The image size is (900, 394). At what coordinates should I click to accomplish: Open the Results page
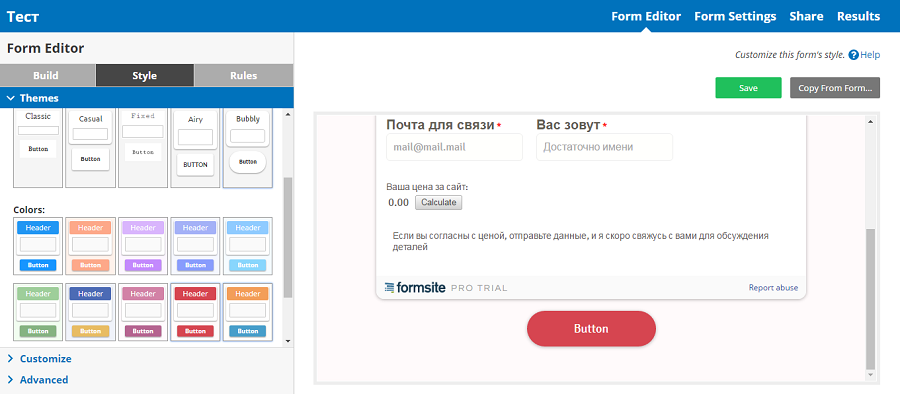pyautogui.click(x=858, y=16)
